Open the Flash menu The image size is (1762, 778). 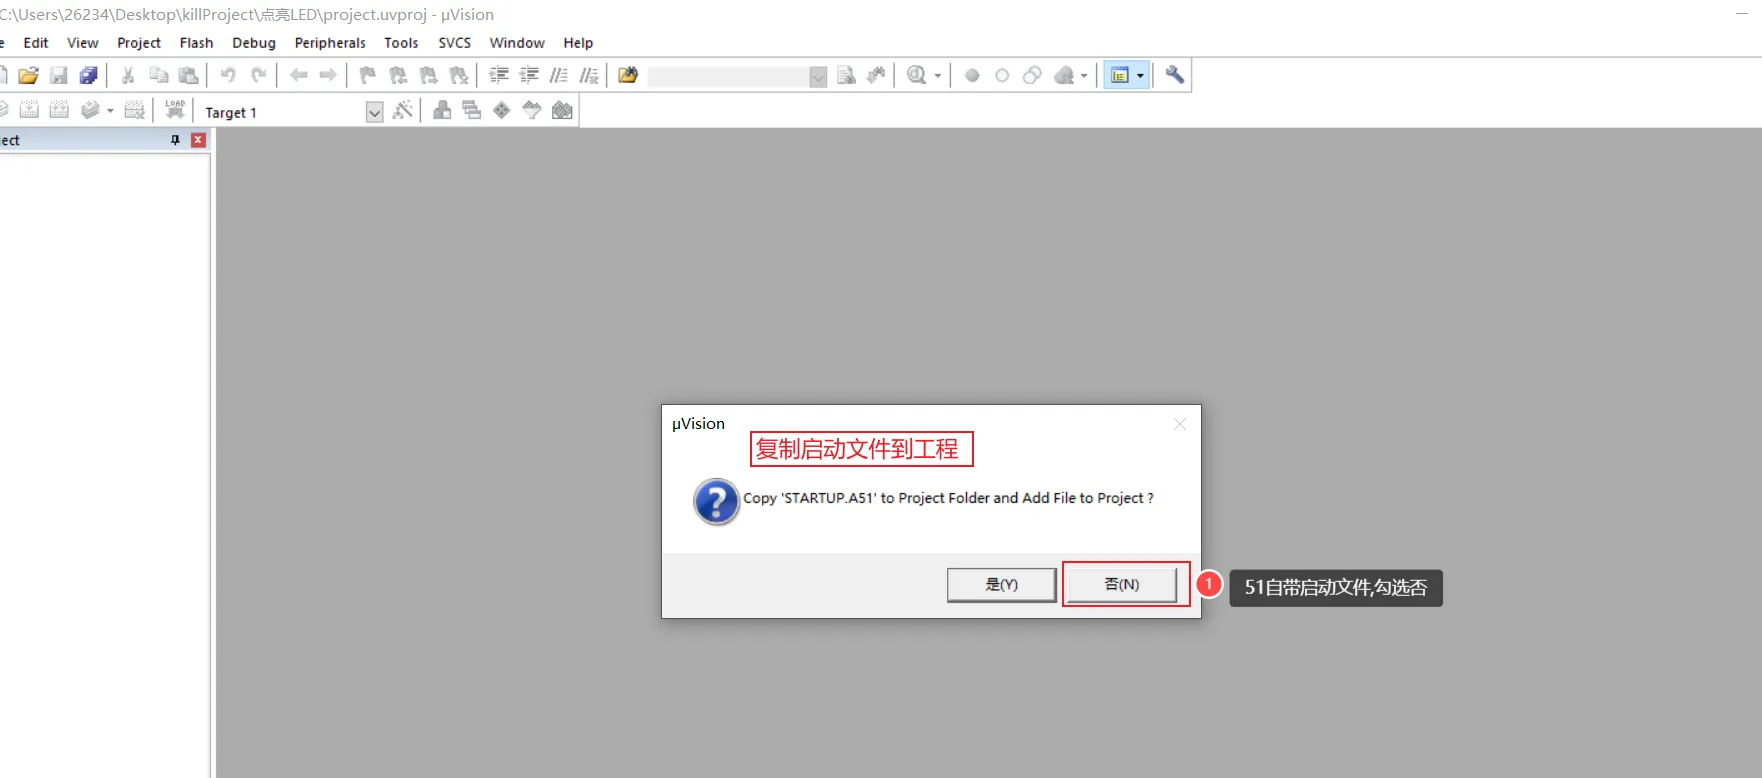(197, 43)
